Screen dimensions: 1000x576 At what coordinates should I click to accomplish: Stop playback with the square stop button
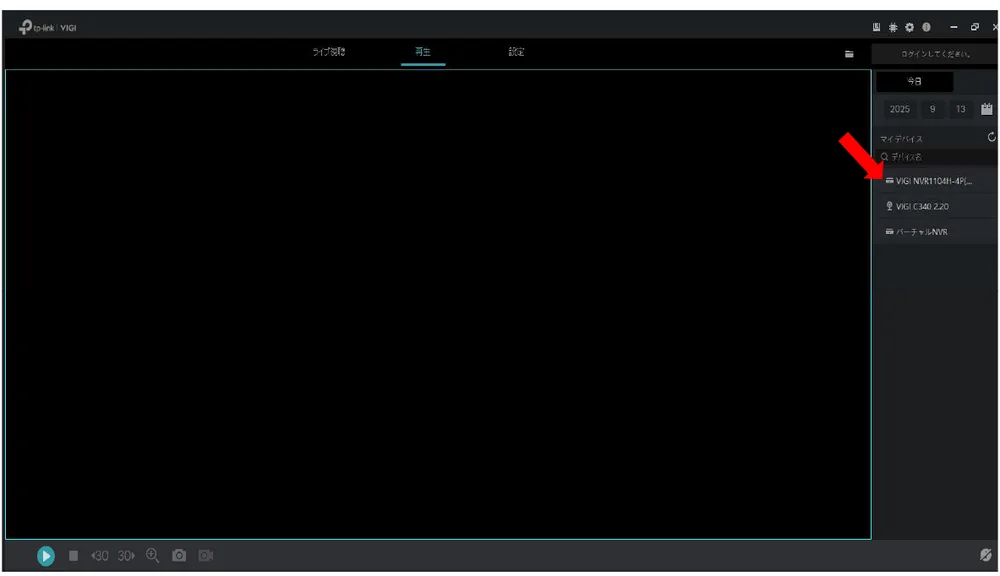click(x=73, y=556)
